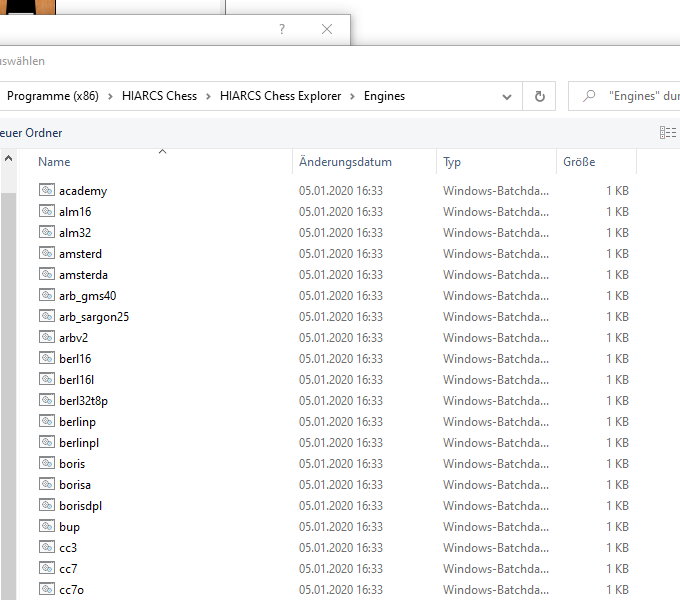Select the file named borisa
The height and width of the screenshot is (600, 680).
point(75,485)
